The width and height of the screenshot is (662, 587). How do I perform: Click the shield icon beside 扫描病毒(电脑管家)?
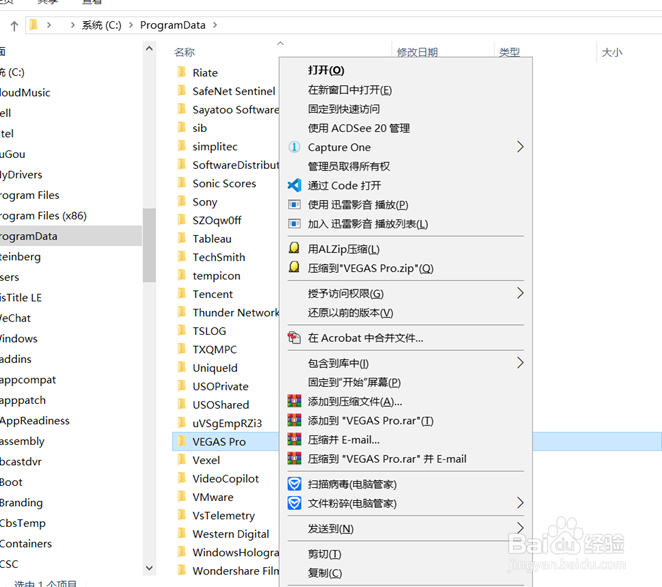point(294,484)
